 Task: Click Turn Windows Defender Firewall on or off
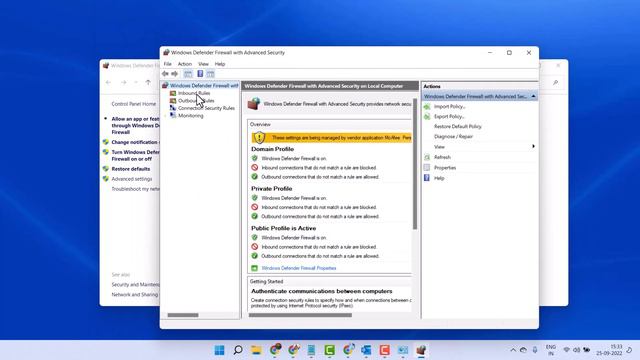[x=135, y=156]
